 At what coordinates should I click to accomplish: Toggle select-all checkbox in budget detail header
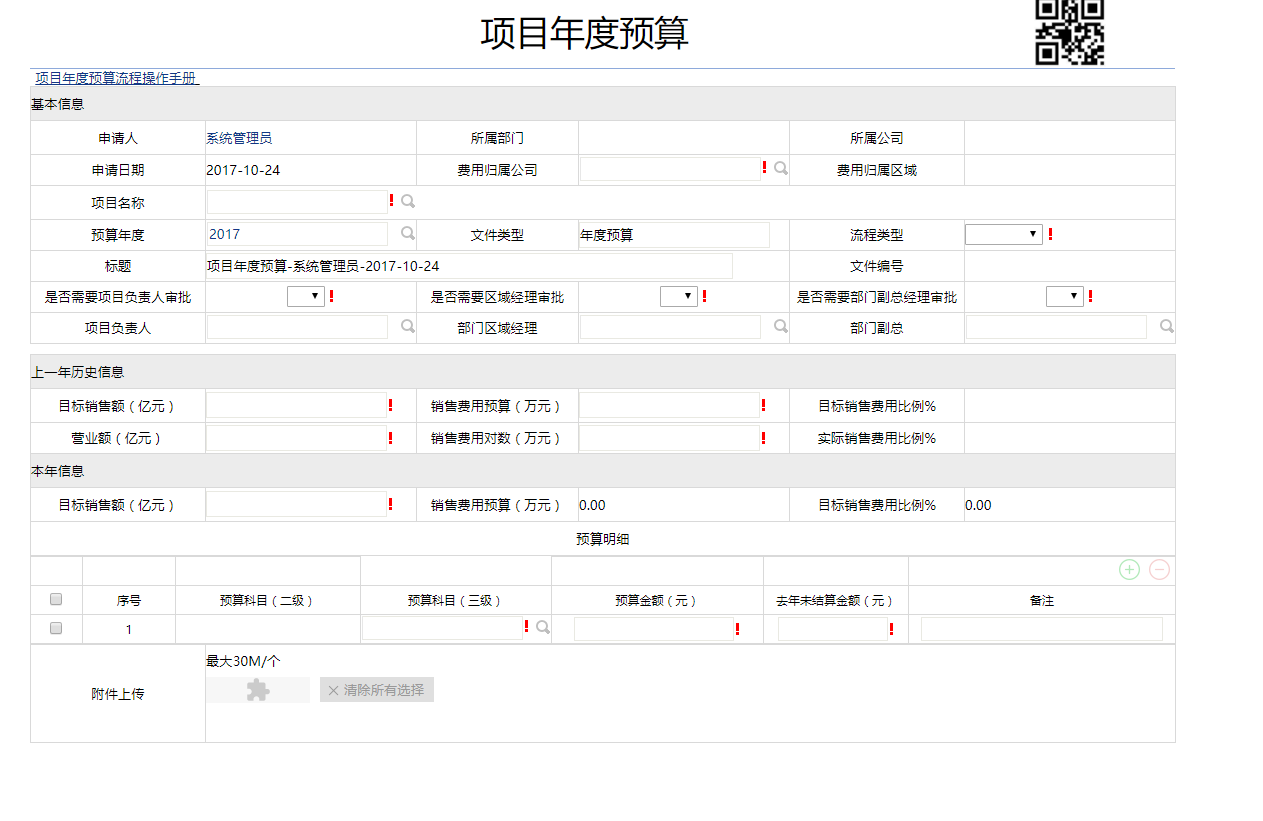pos(56,599)
